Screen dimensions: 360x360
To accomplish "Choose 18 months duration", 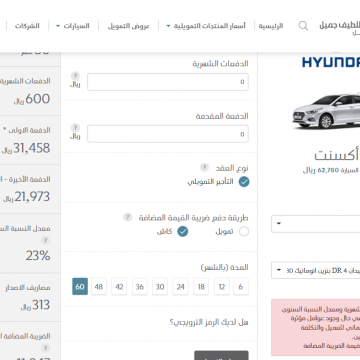I will point(201,287).
